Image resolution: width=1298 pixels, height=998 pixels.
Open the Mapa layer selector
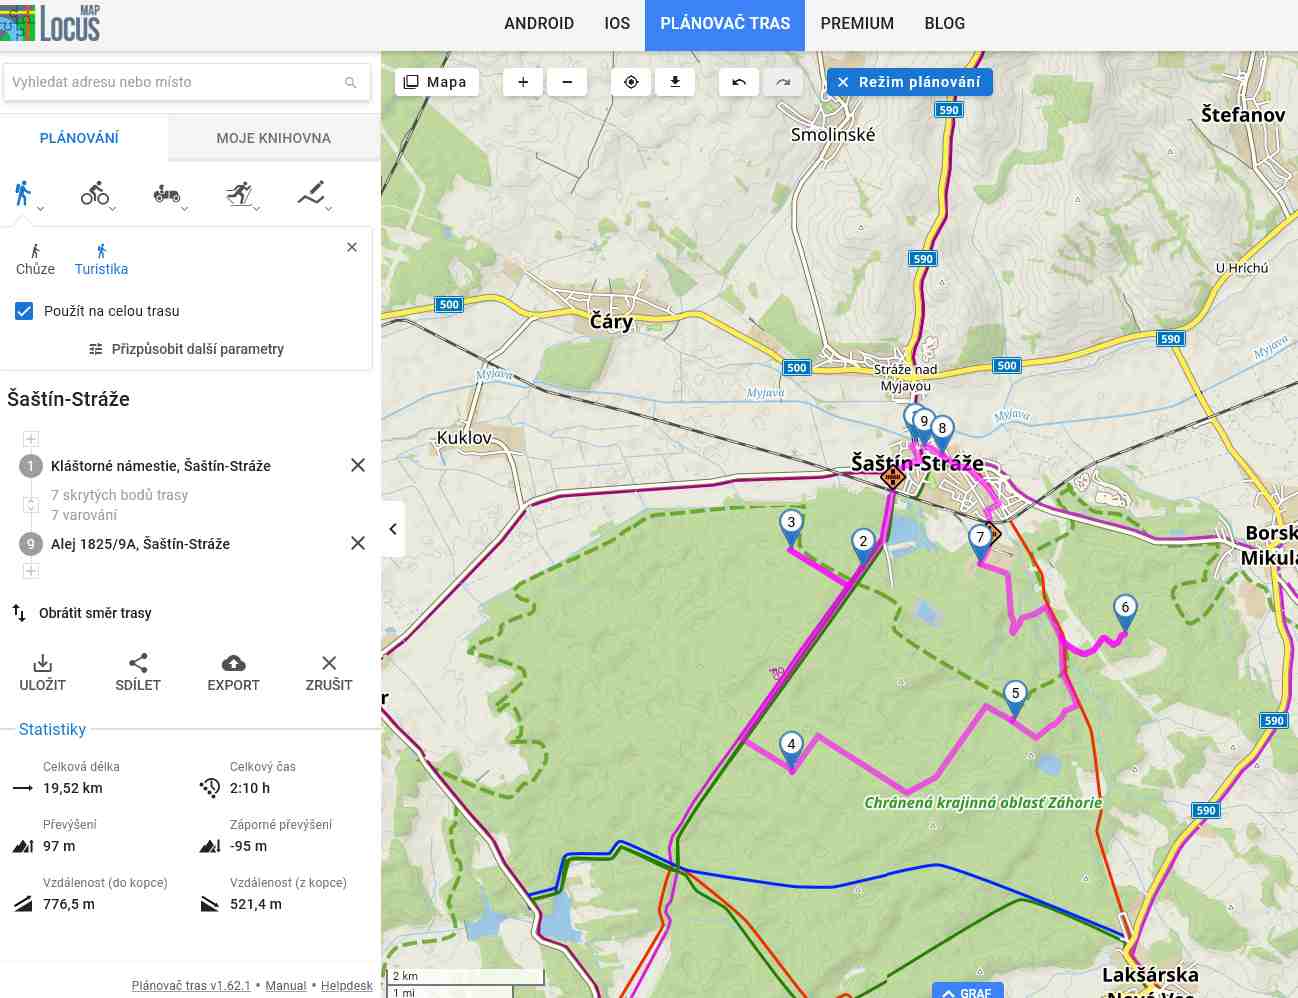(x=436, y=82)
